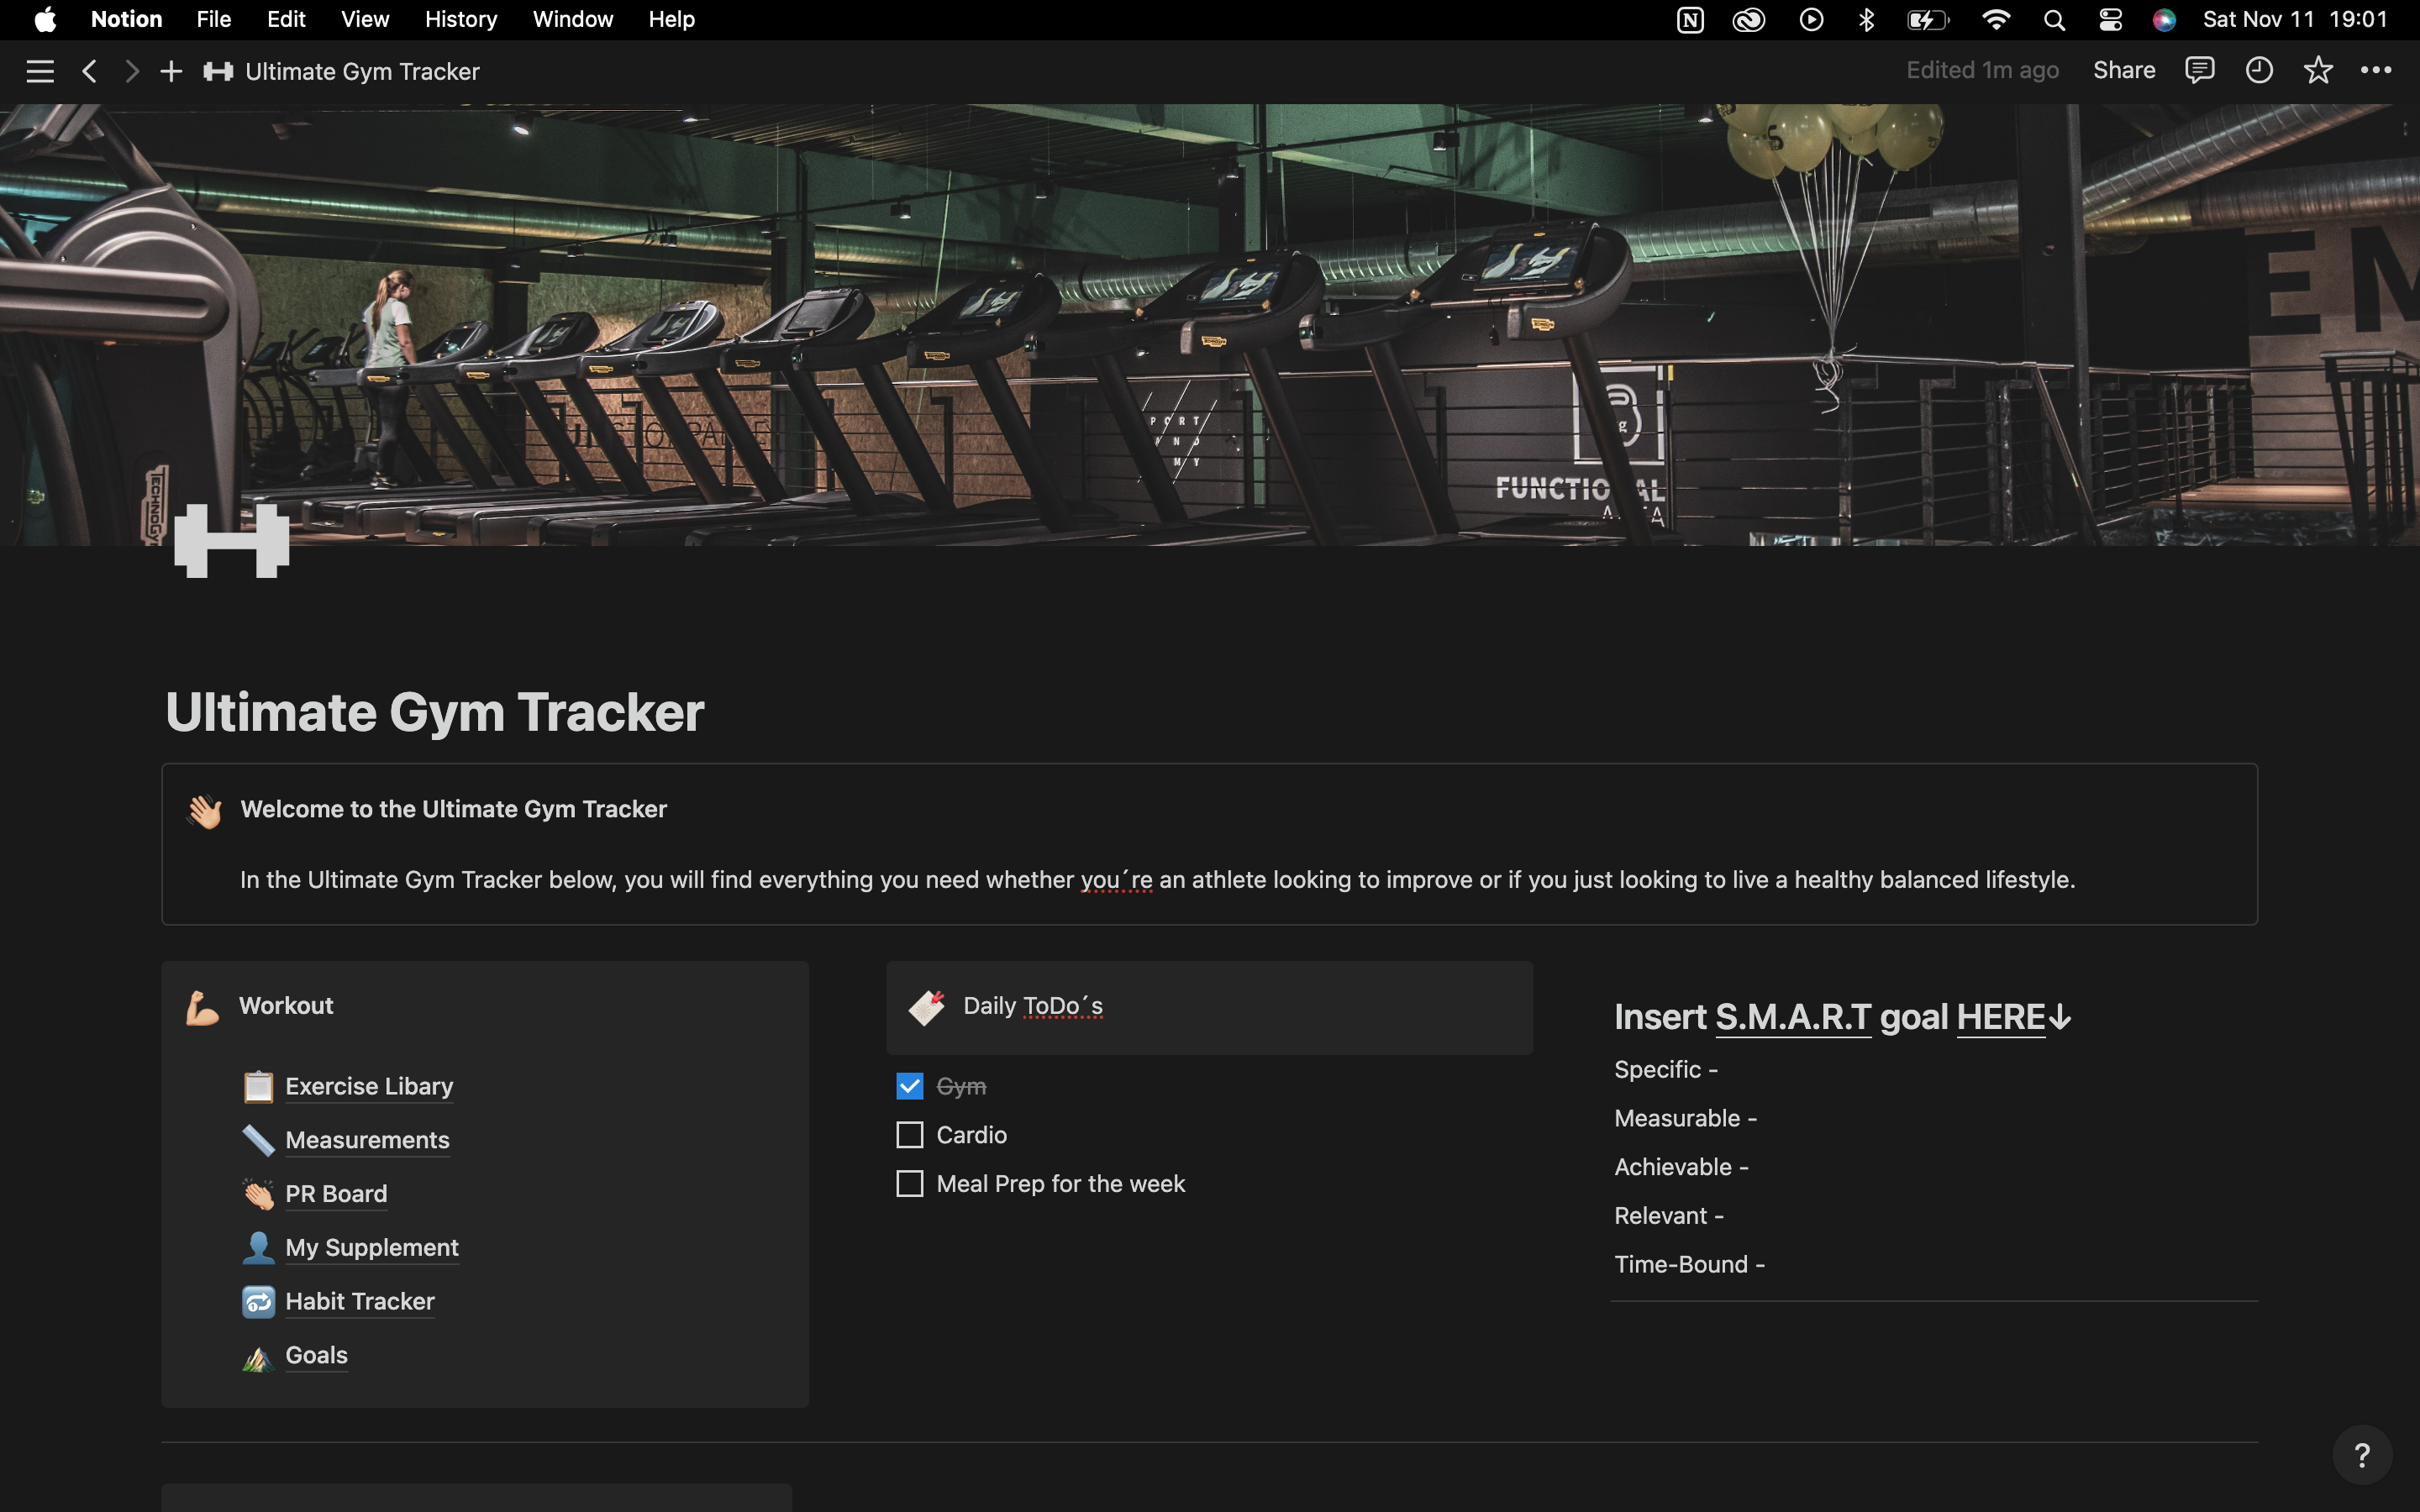Image resolution: width=2420 pixels, height=1512 pixels.
Task: Open the History menu
Action: 461,20
